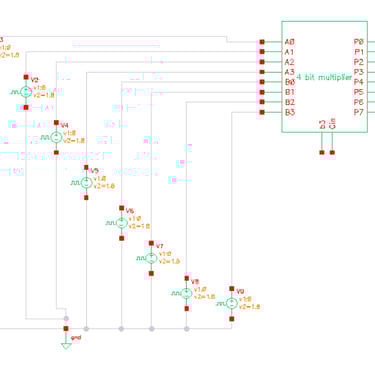Image resolution: width=375 pixels, height=366 pixels.
Task: Click wire junction dot below V7
Action: 151,329
